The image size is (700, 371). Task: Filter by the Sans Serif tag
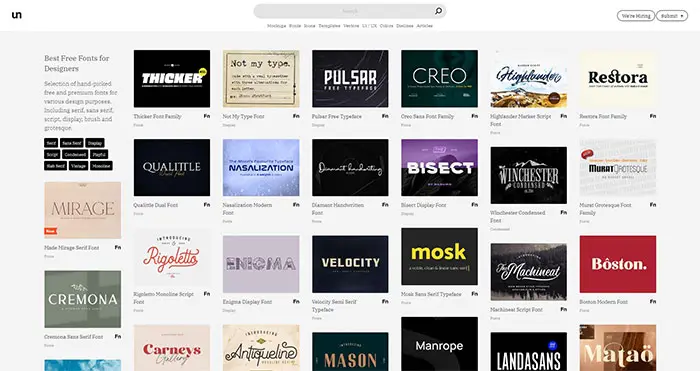coord(72,143)
